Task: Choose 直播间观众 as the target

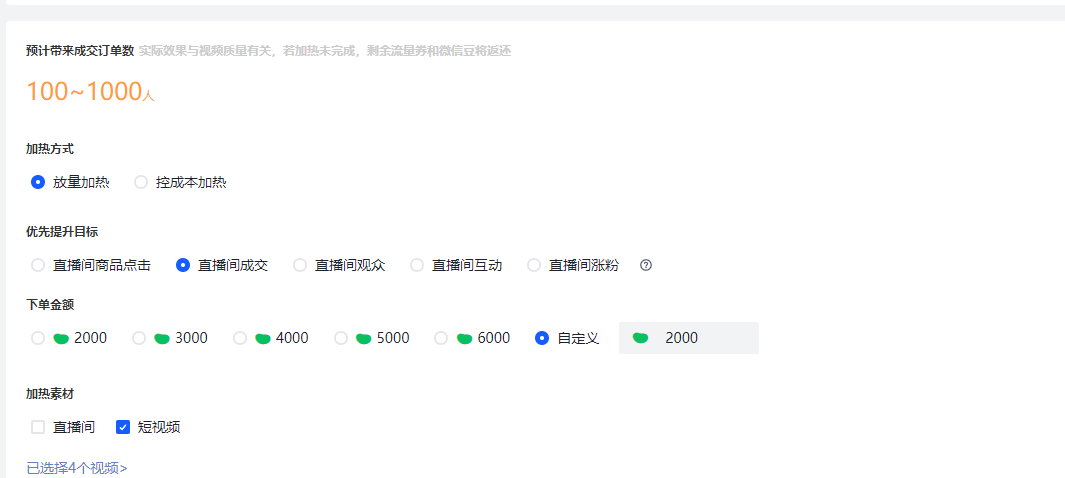Action: [300, 265]
